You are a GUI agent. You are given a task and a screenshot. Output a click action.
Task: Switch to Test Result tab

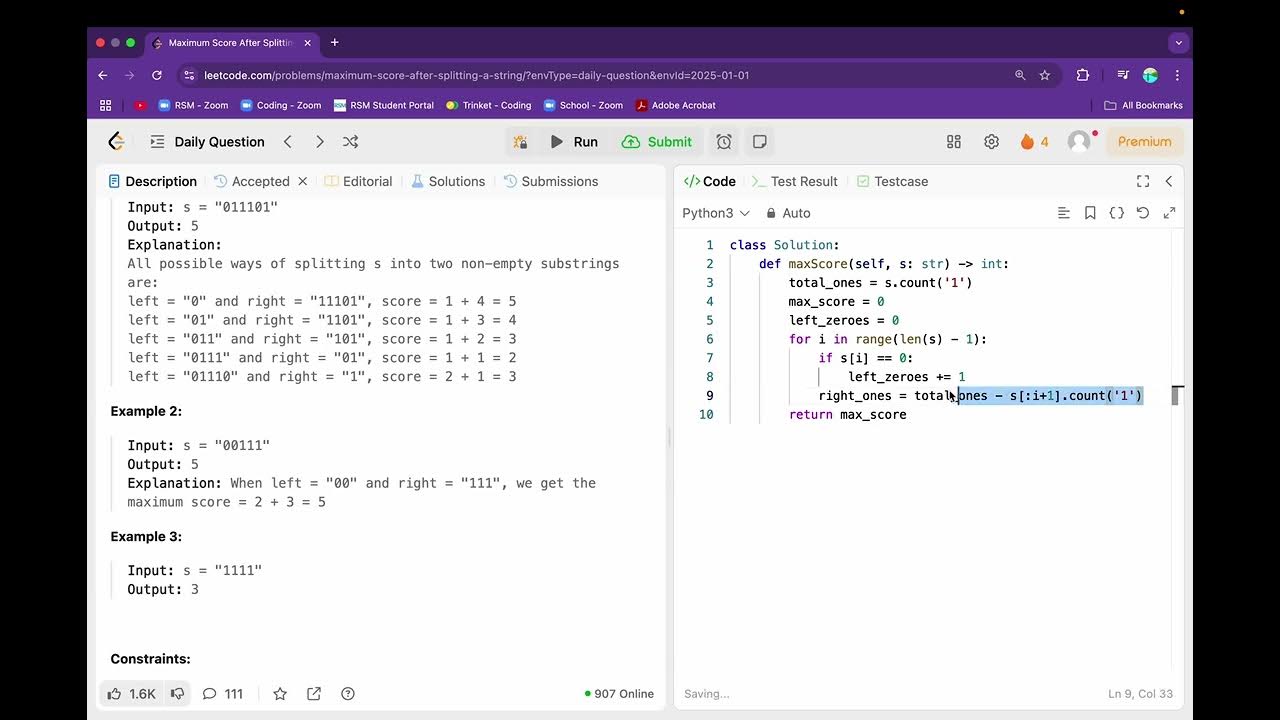[794, 181]
